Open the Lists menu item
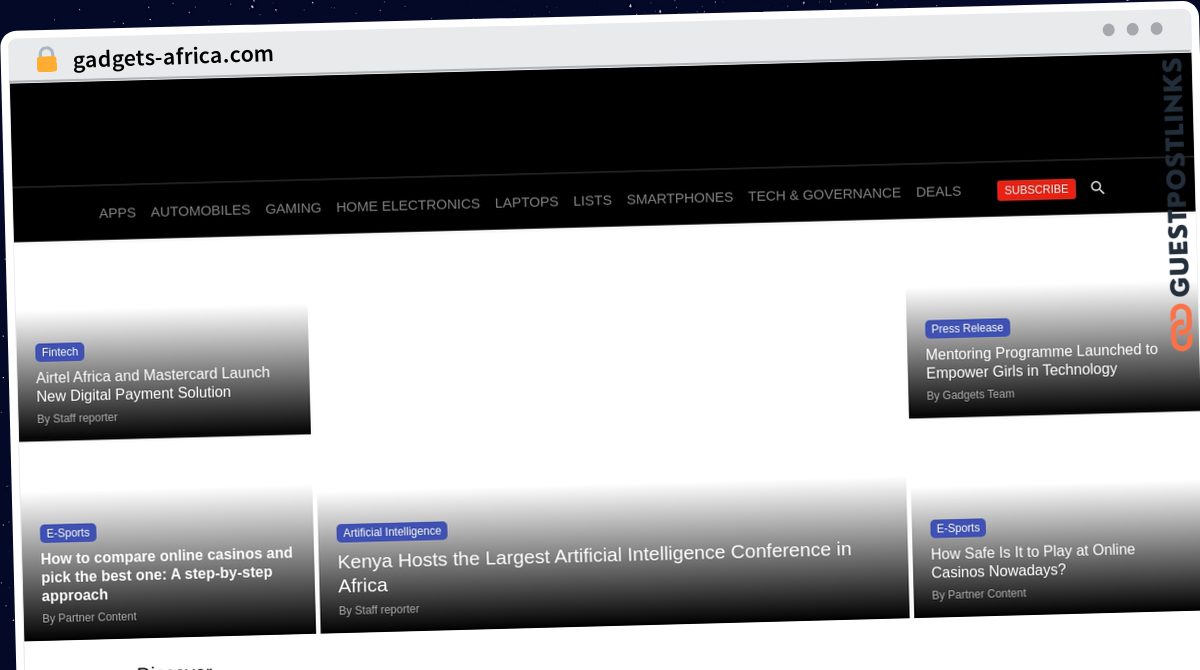The height and width of the screenshot is (670, 1200). point(592,200)
